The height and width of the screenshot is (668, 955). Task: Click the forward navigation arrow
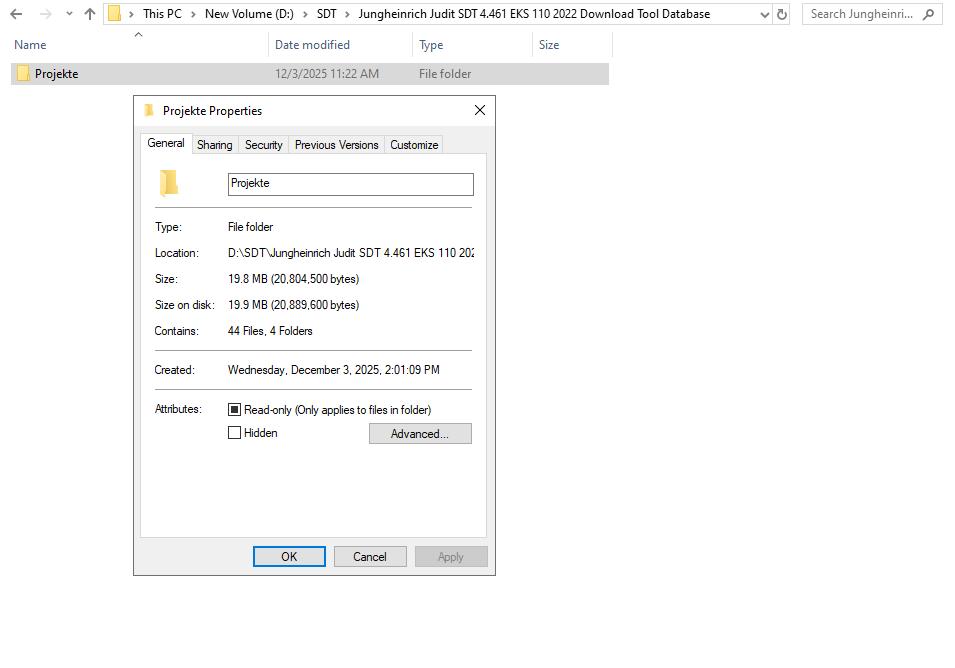click(x=46, y=14)
